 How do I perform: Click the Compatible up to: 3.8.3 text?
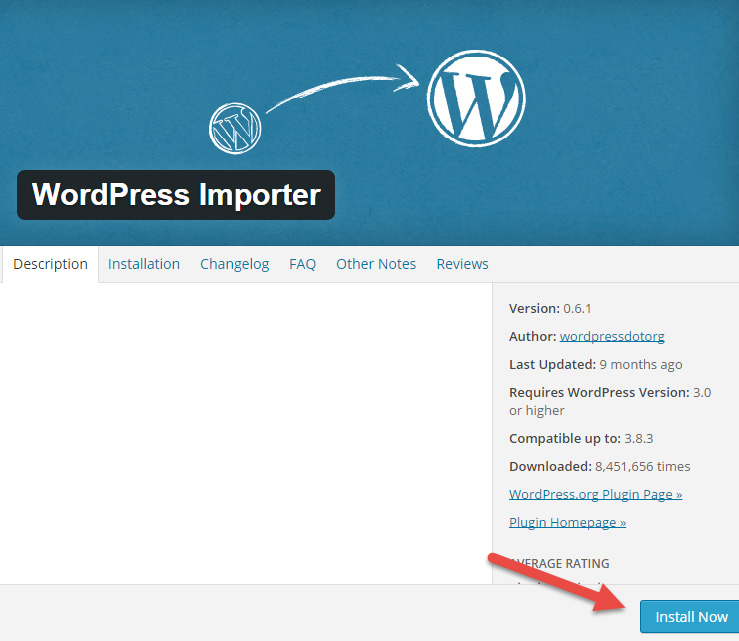tap(581, 438)
